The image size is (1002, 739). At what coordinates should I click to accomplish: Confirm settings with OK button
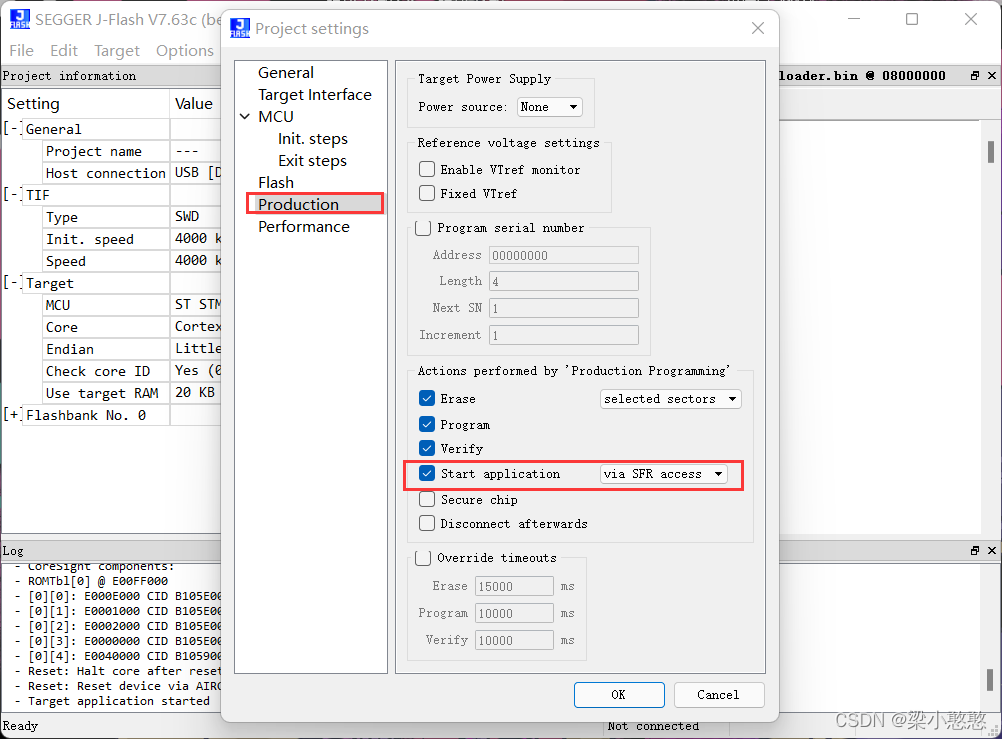619,695
